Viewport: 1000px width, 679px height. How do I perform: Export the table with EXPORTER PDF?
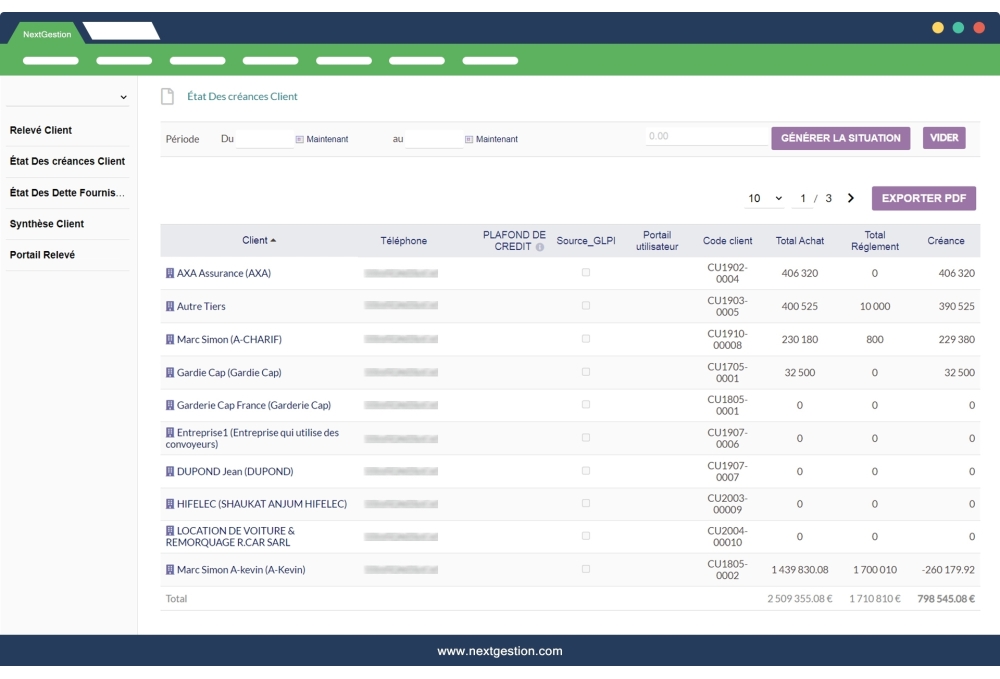tap(922, 198)
